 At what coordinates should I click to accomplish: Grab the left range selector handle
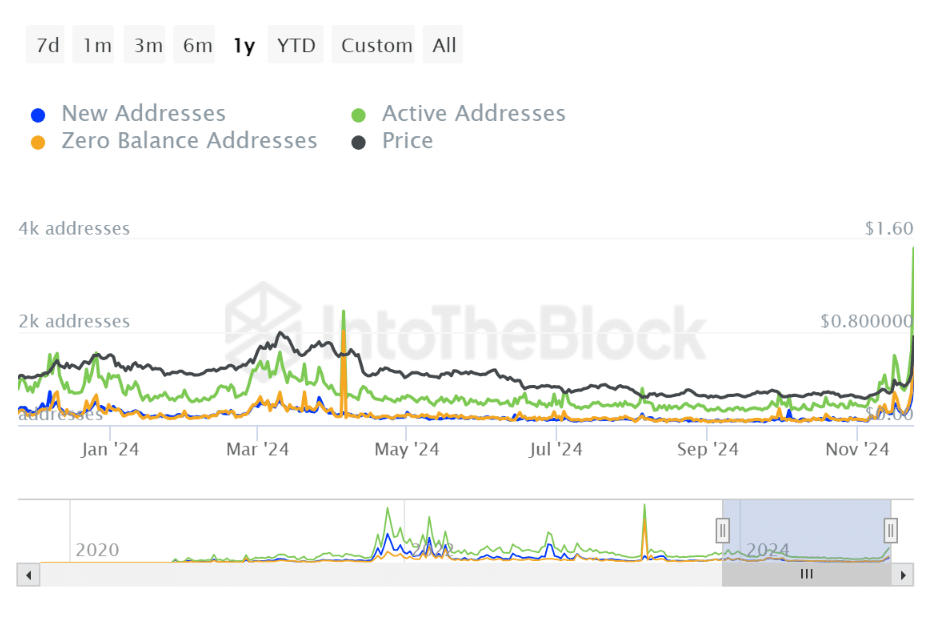click(x=723, y=530)
